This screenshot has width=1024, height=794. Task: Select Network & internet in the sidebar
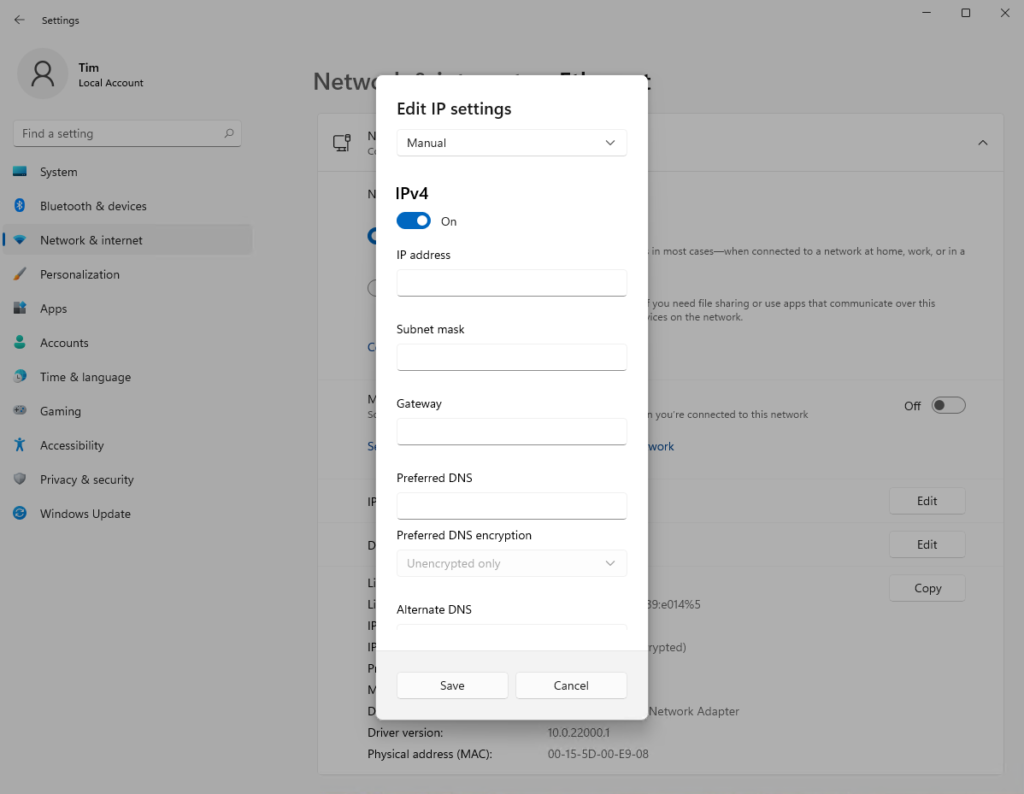tap(20, 240)
